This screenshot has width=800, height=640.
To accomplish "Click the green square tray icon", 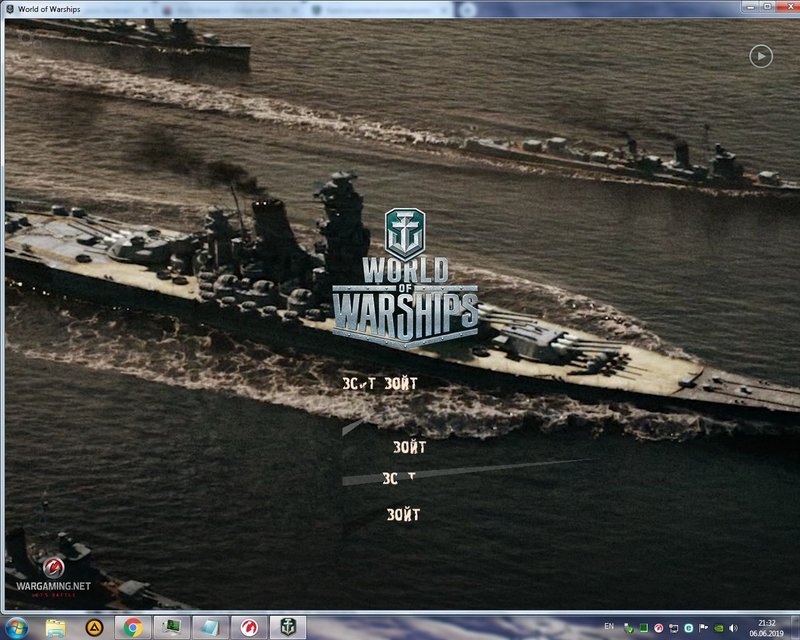I will [x=644, y=628].
